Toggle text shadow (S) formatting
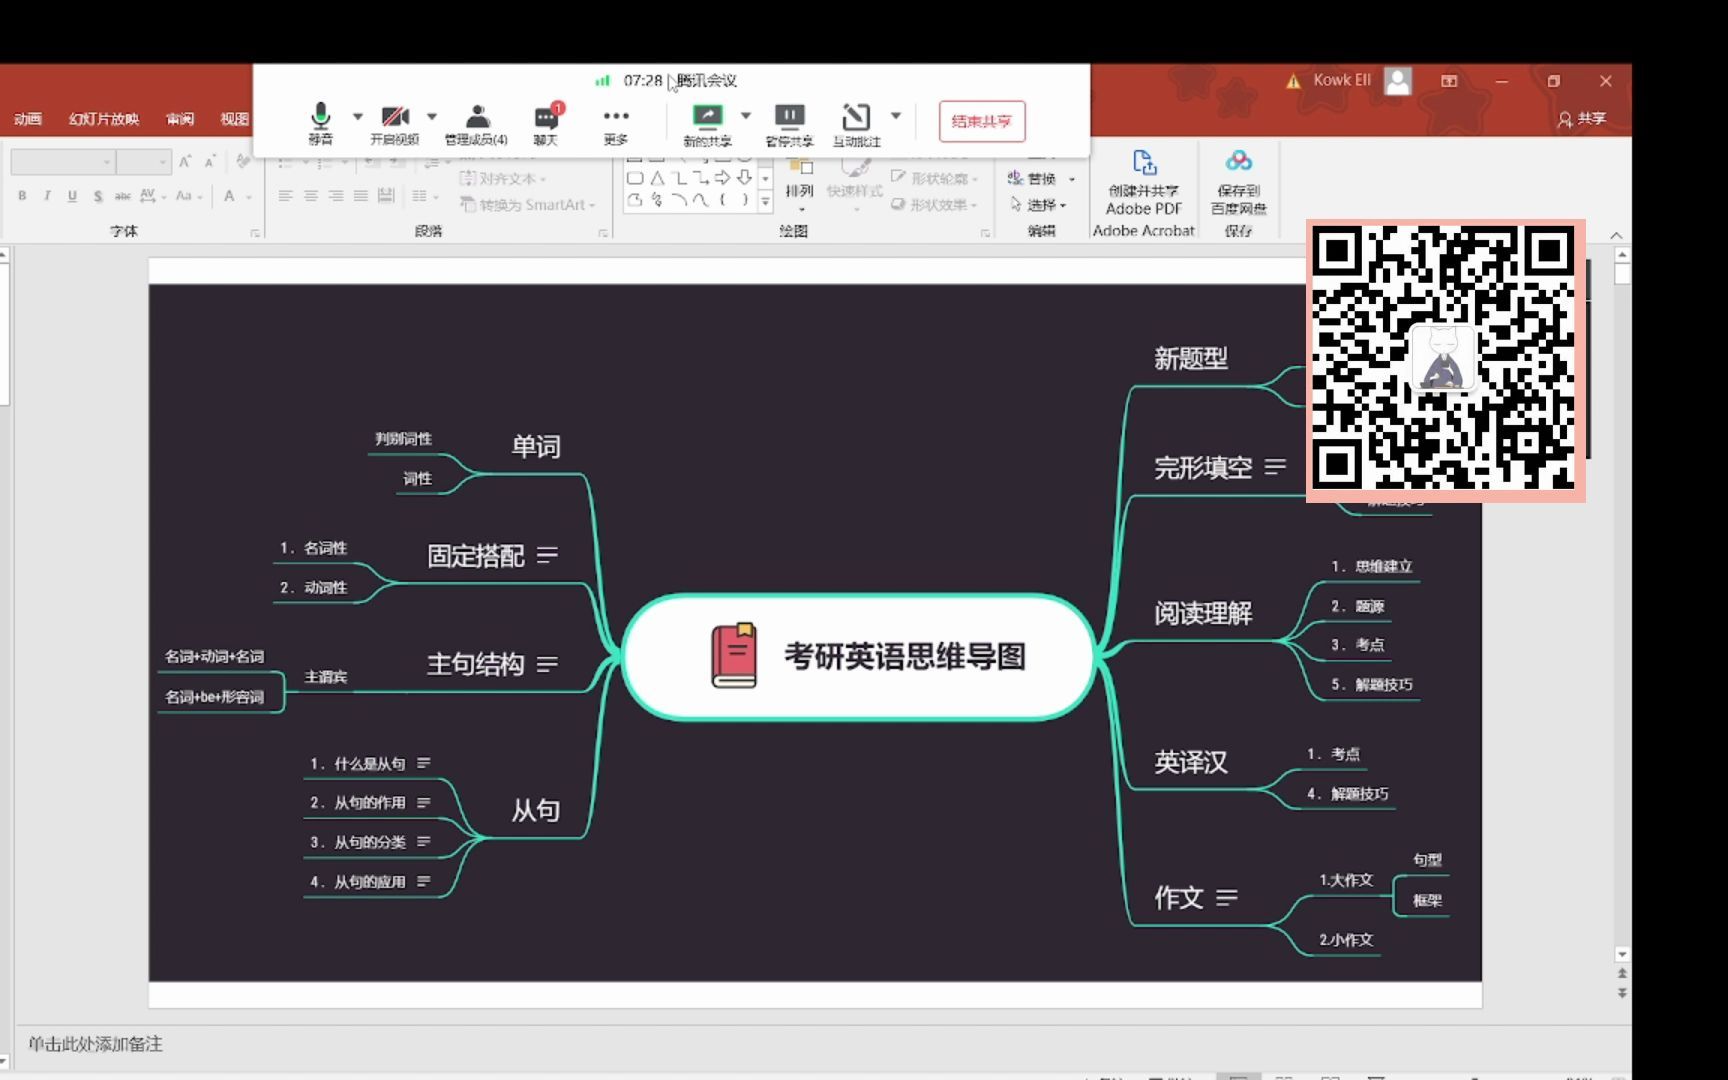 tap(98, 196)
